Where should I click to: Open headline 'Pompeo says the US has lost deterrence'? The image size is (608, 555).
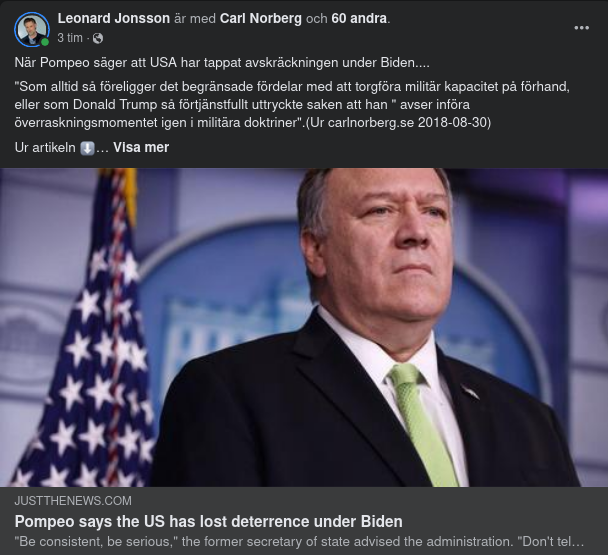[208, 521]
